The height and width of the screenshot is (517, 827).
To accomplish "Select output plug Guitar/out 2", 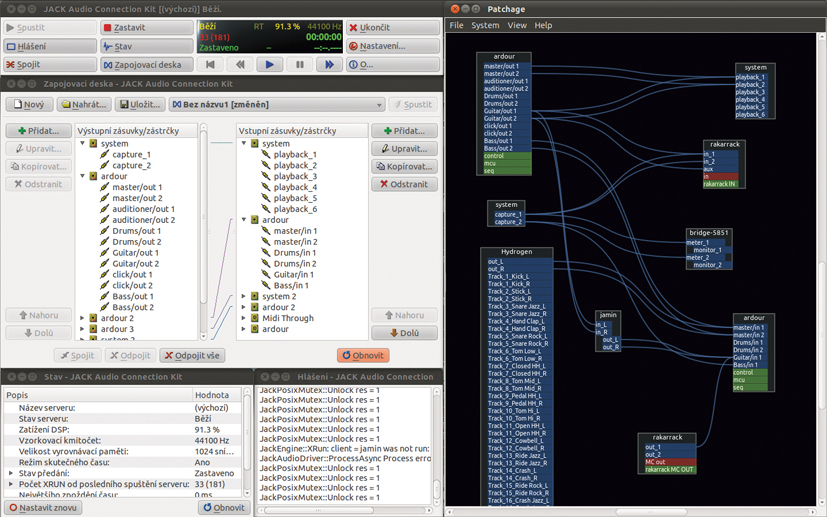I will click(136, 263).
